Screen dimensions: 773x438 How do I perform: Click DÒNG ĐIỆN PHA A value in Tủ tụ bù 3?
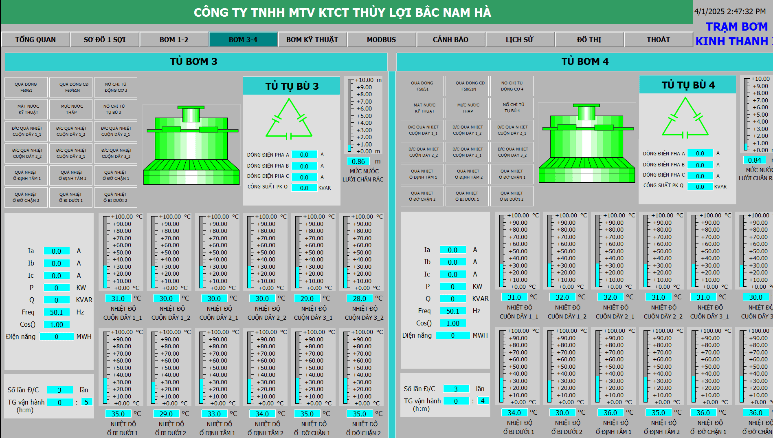coord(304,154)
